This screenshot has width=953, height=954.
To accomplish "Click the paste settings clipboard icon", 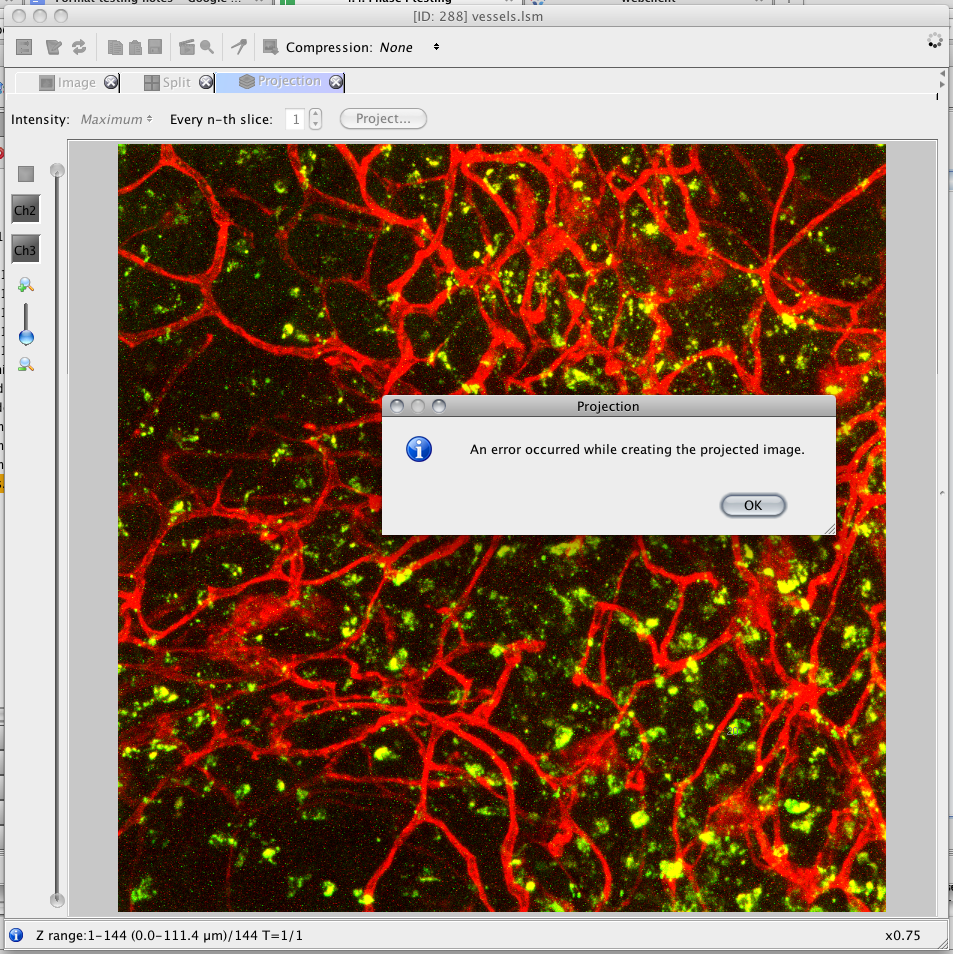I will tap(135, 47).
